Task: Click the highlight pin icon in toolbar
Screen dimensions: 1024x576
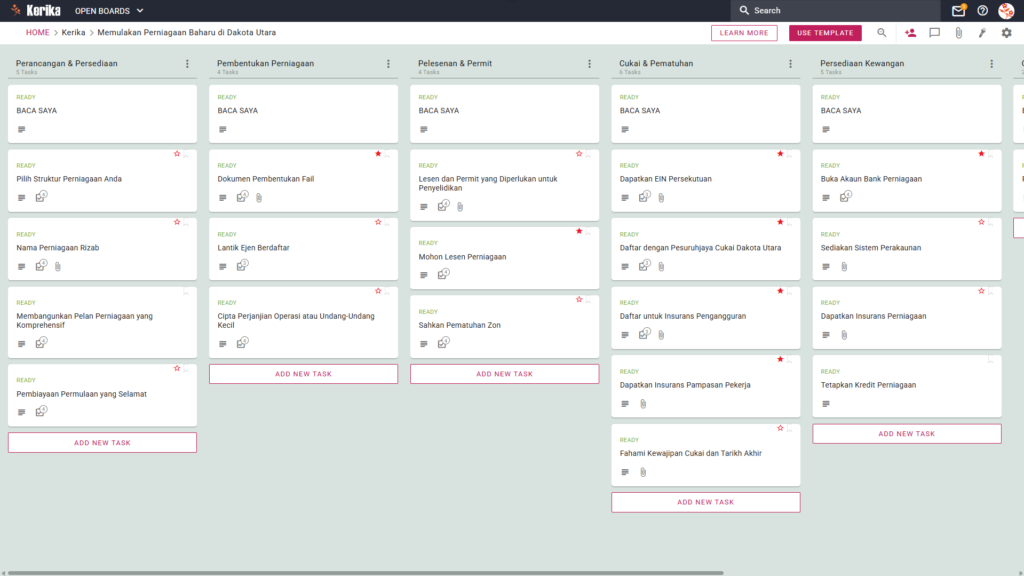Action: 982,33
